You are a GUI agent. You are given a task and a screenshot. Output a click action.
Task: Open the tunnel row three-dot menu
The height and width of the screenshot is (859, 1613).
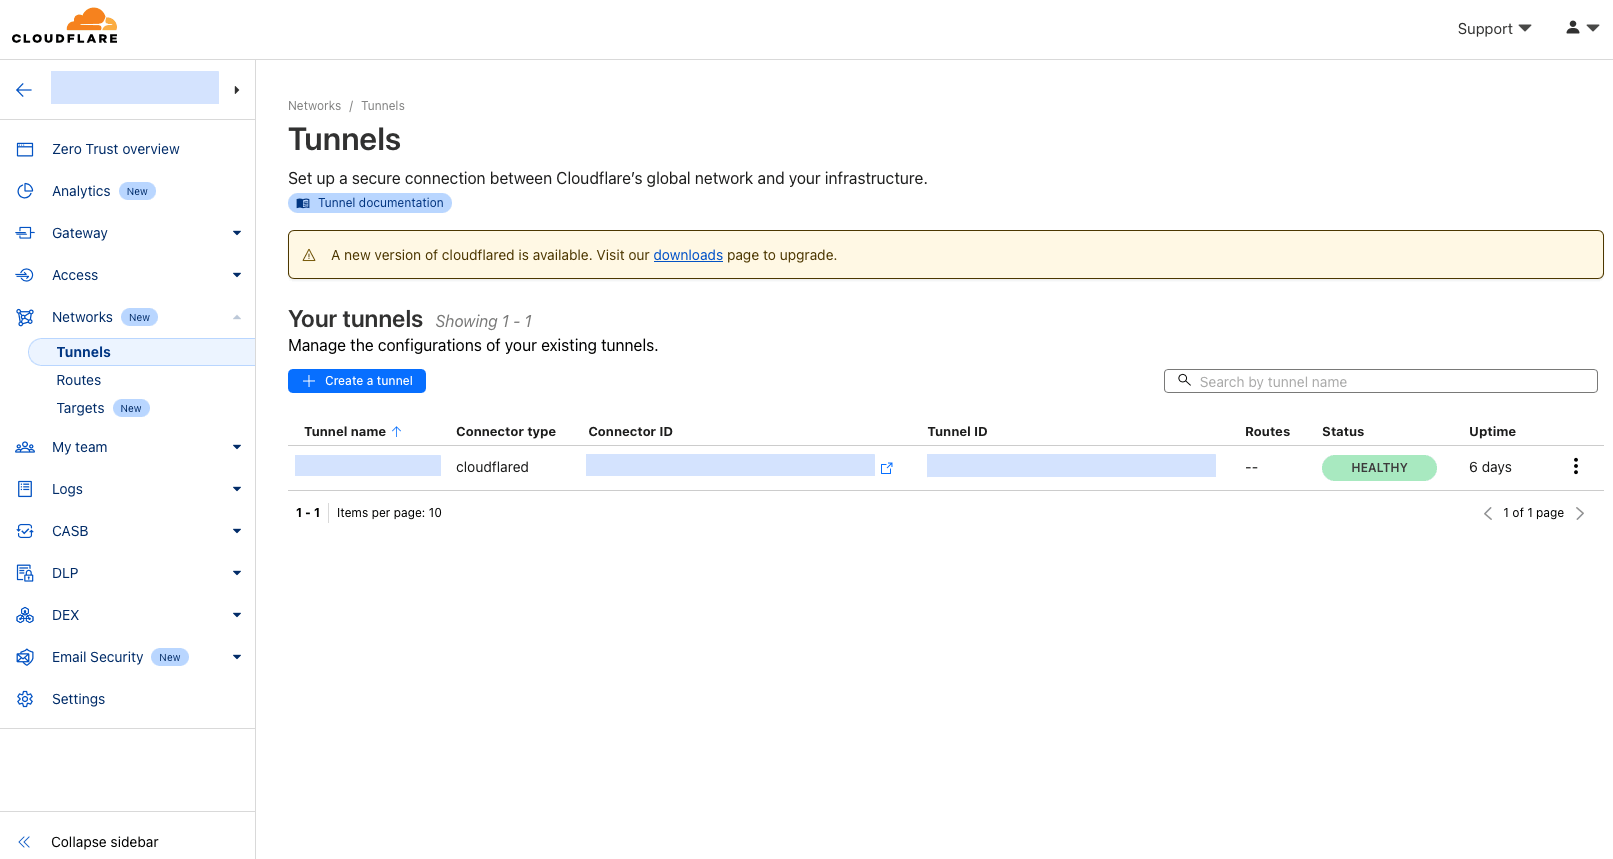1576,466
